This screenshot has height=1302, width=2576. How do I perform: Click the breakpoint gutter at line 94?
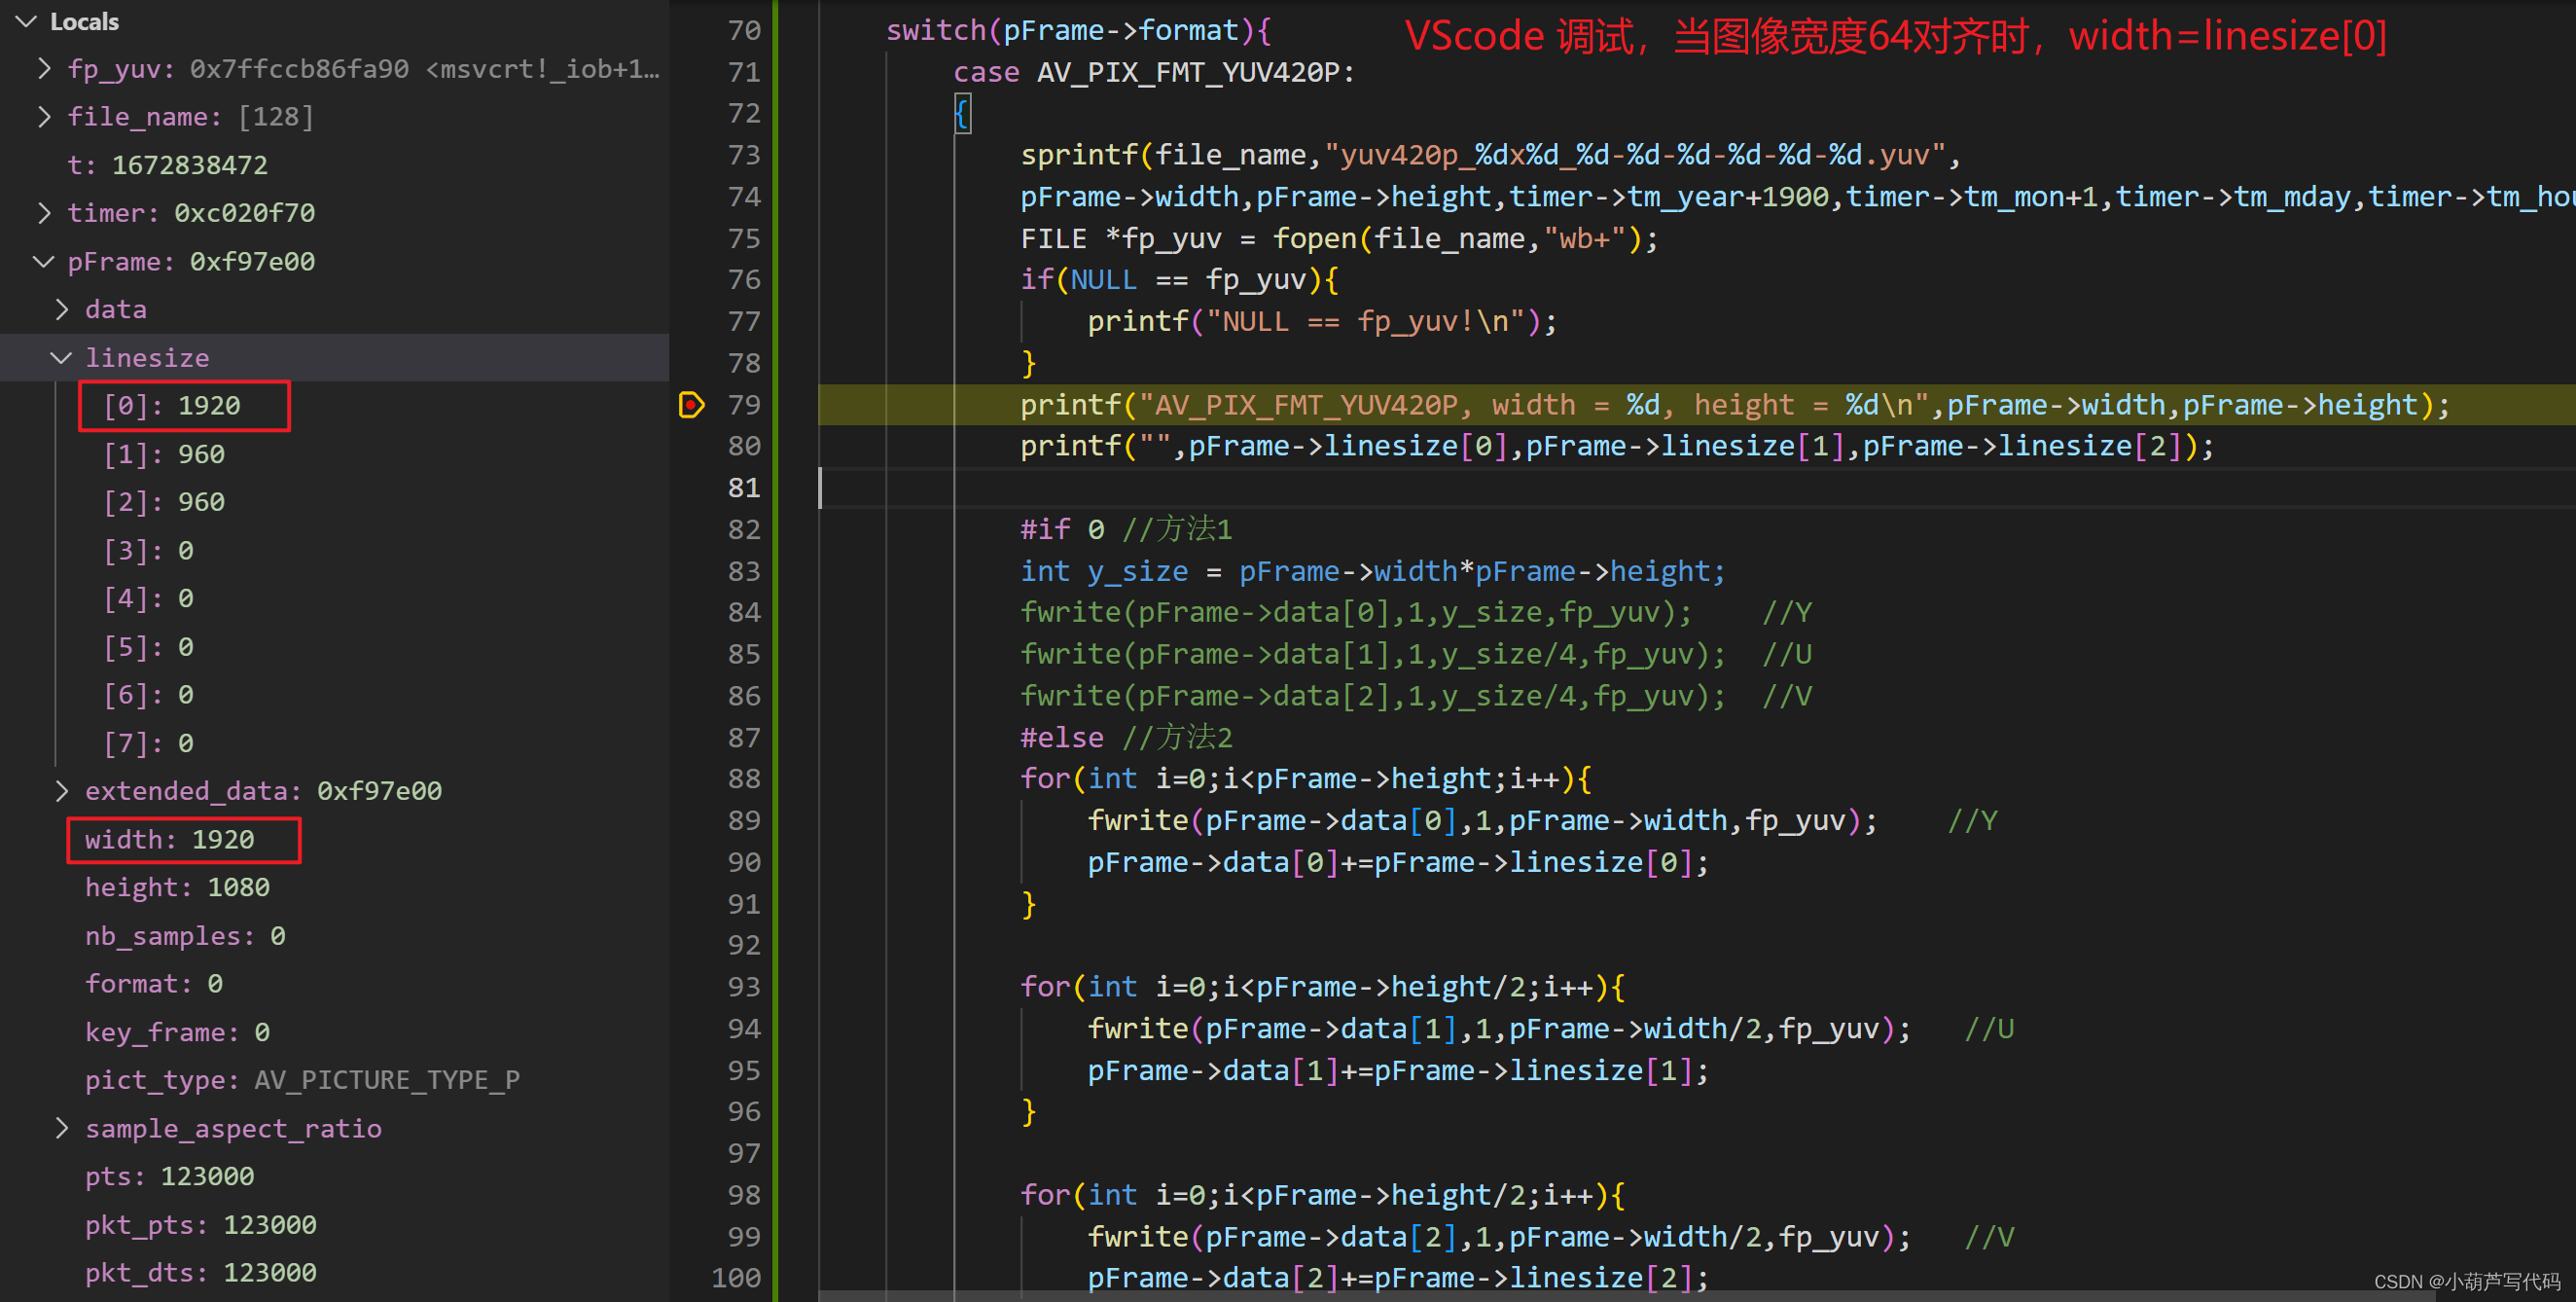click(x=691, y=1028)
